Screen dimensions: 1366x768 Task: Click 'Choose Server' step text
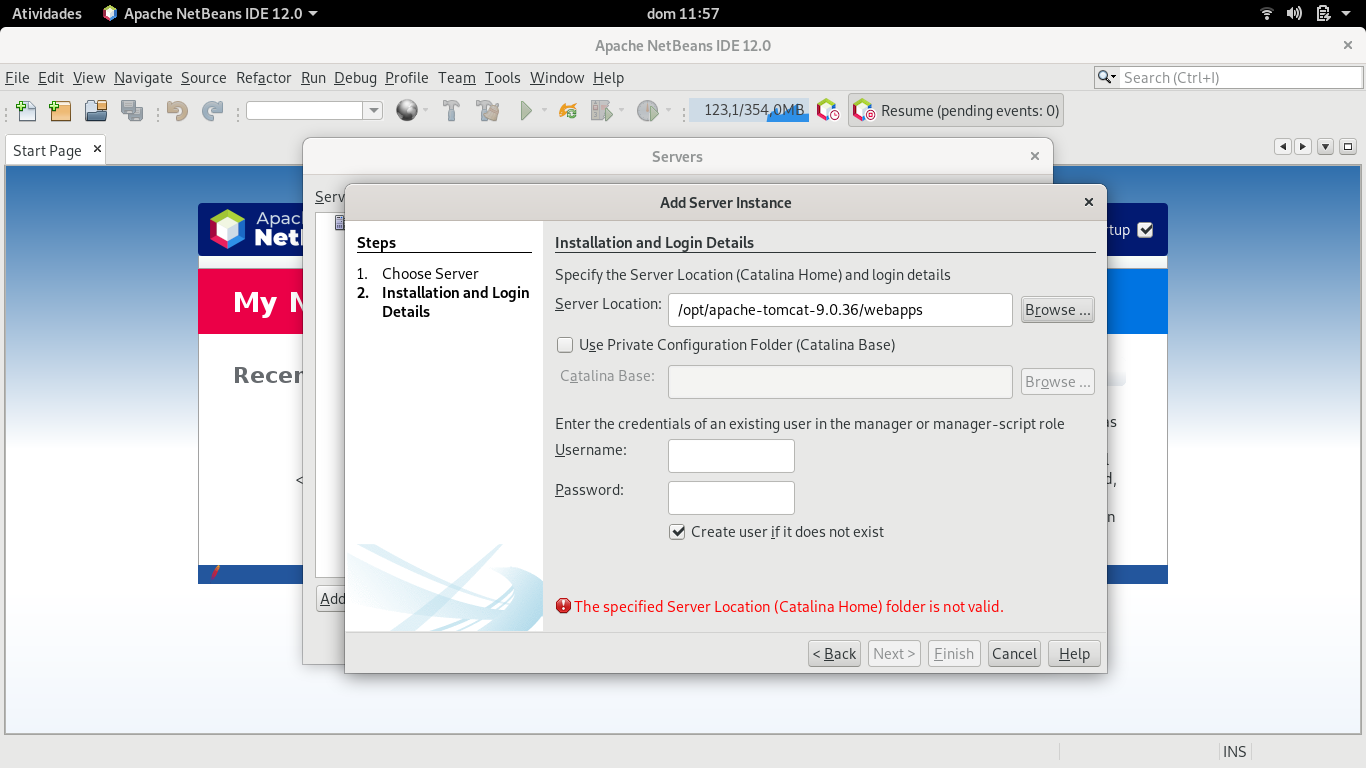tap(430, 274)
